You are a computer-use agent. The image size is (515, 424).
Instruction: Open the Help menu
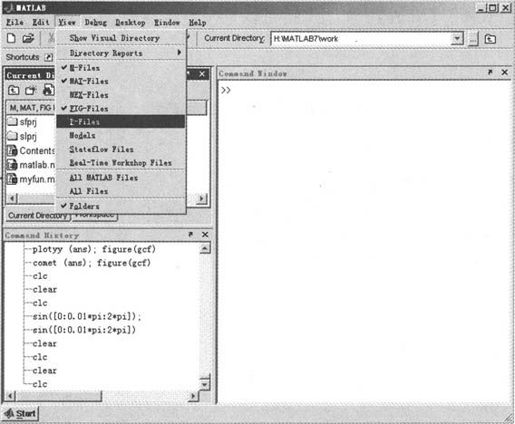198,22
